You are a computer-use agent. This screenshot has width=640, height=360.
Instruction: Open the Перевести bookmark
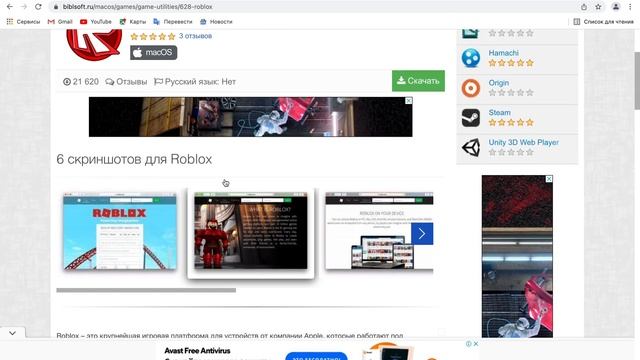173,22
